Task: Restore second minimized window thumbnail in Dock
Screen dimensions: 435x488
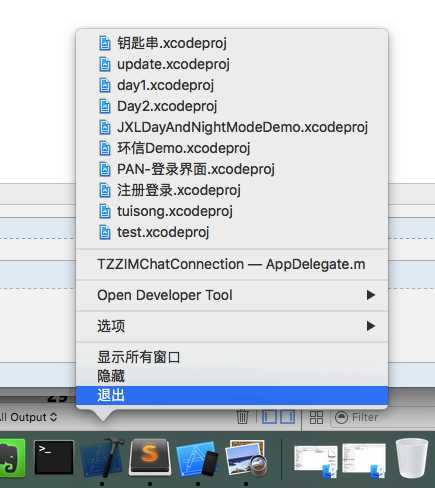Action: (364, 461)
